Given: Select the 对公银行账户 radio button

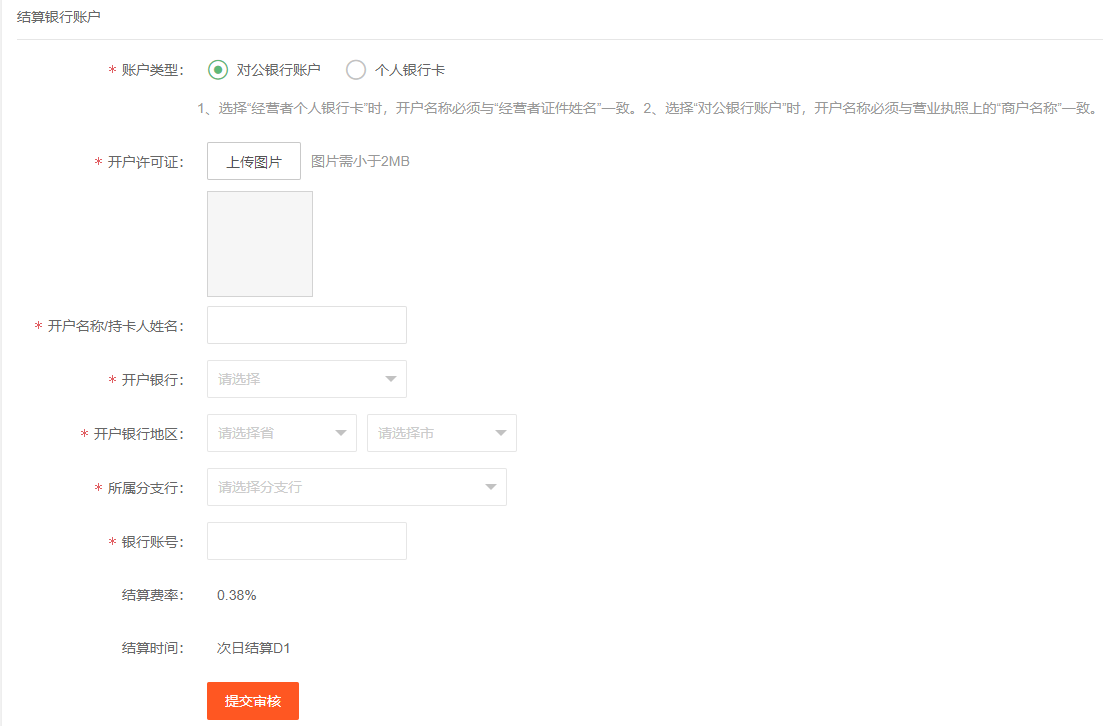Looking at the screenshot, I should pyautogui.click(x=218, y=70).
